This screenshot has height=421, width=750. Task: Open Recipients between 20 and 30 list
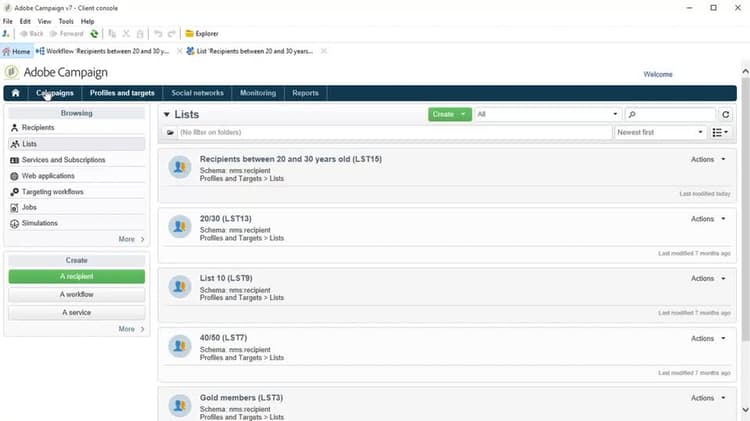click(291, 159)
